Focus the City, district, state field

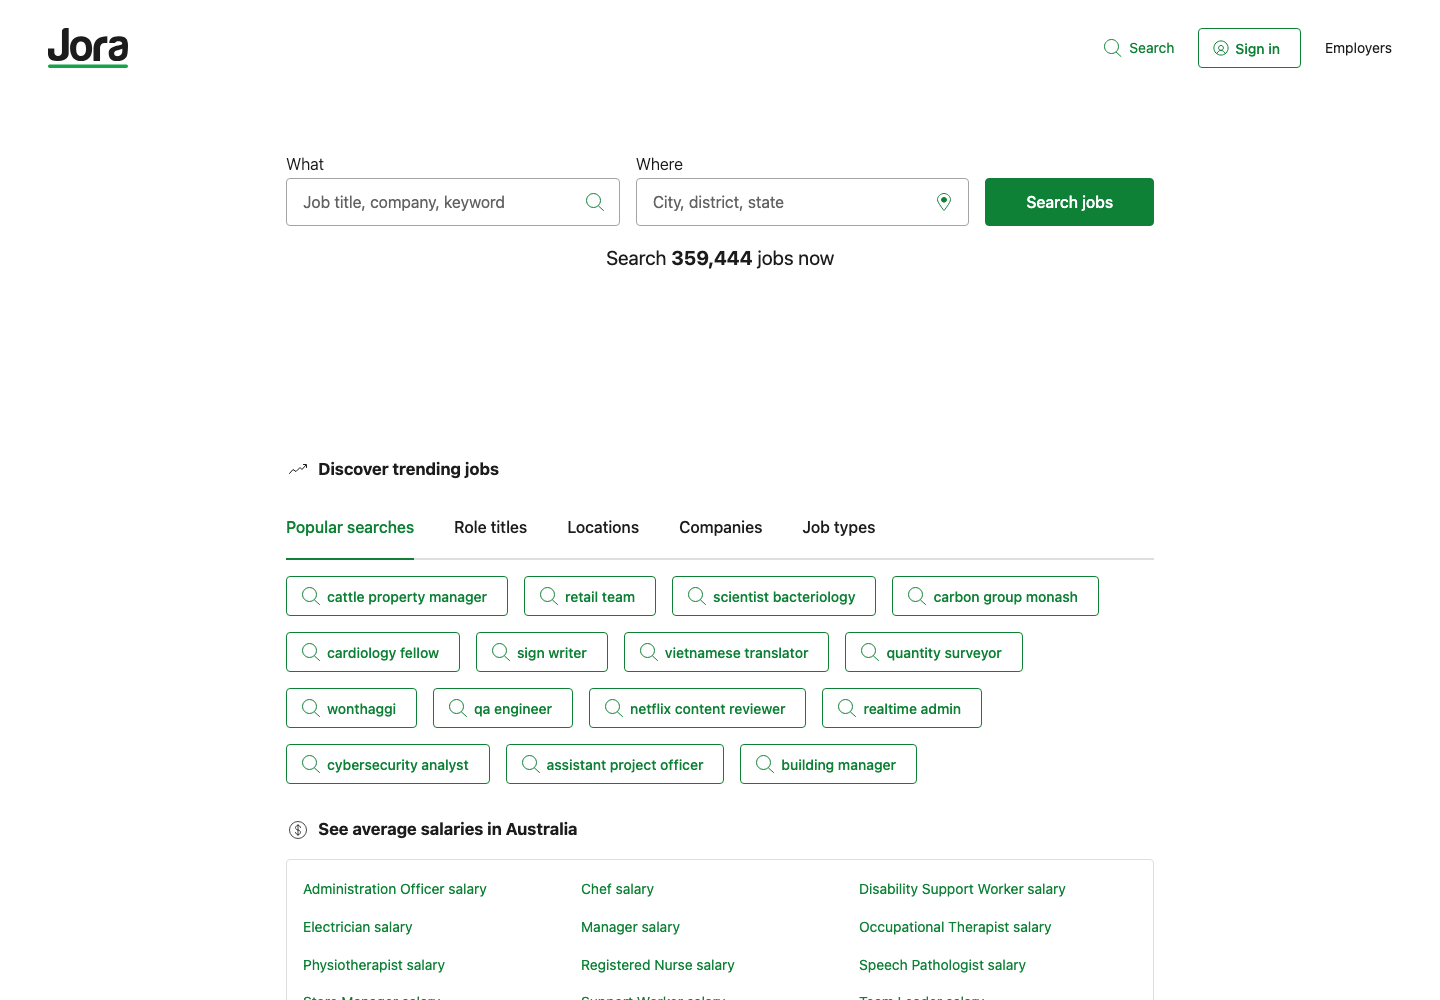point(802,202)
